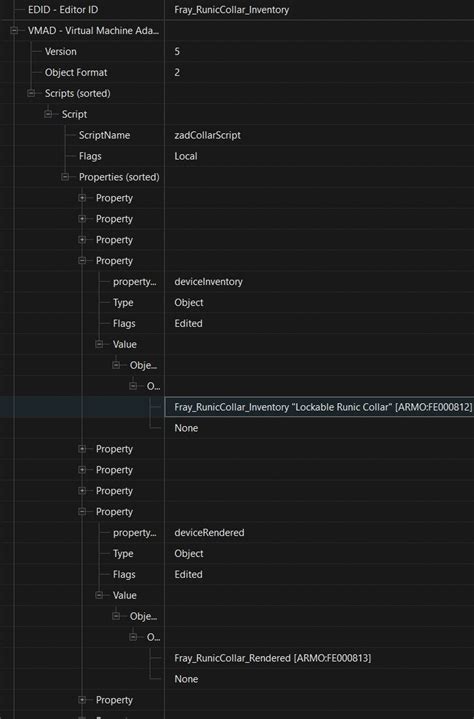Click the deviceRendered property name value
The image size is (474, 719).
tap(209, 533)
